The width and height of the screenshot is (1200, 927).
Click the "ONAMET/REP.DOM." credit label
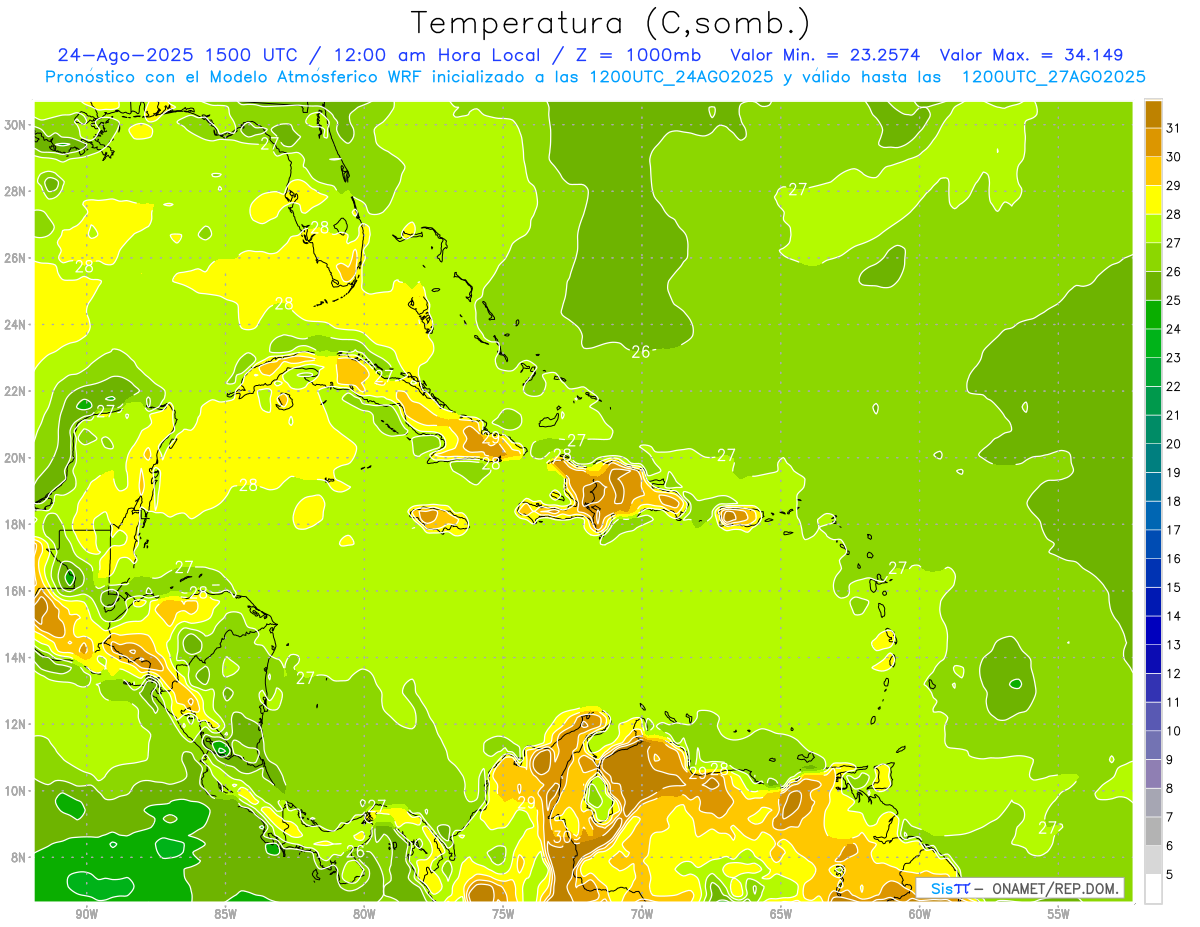(1054, 888)
